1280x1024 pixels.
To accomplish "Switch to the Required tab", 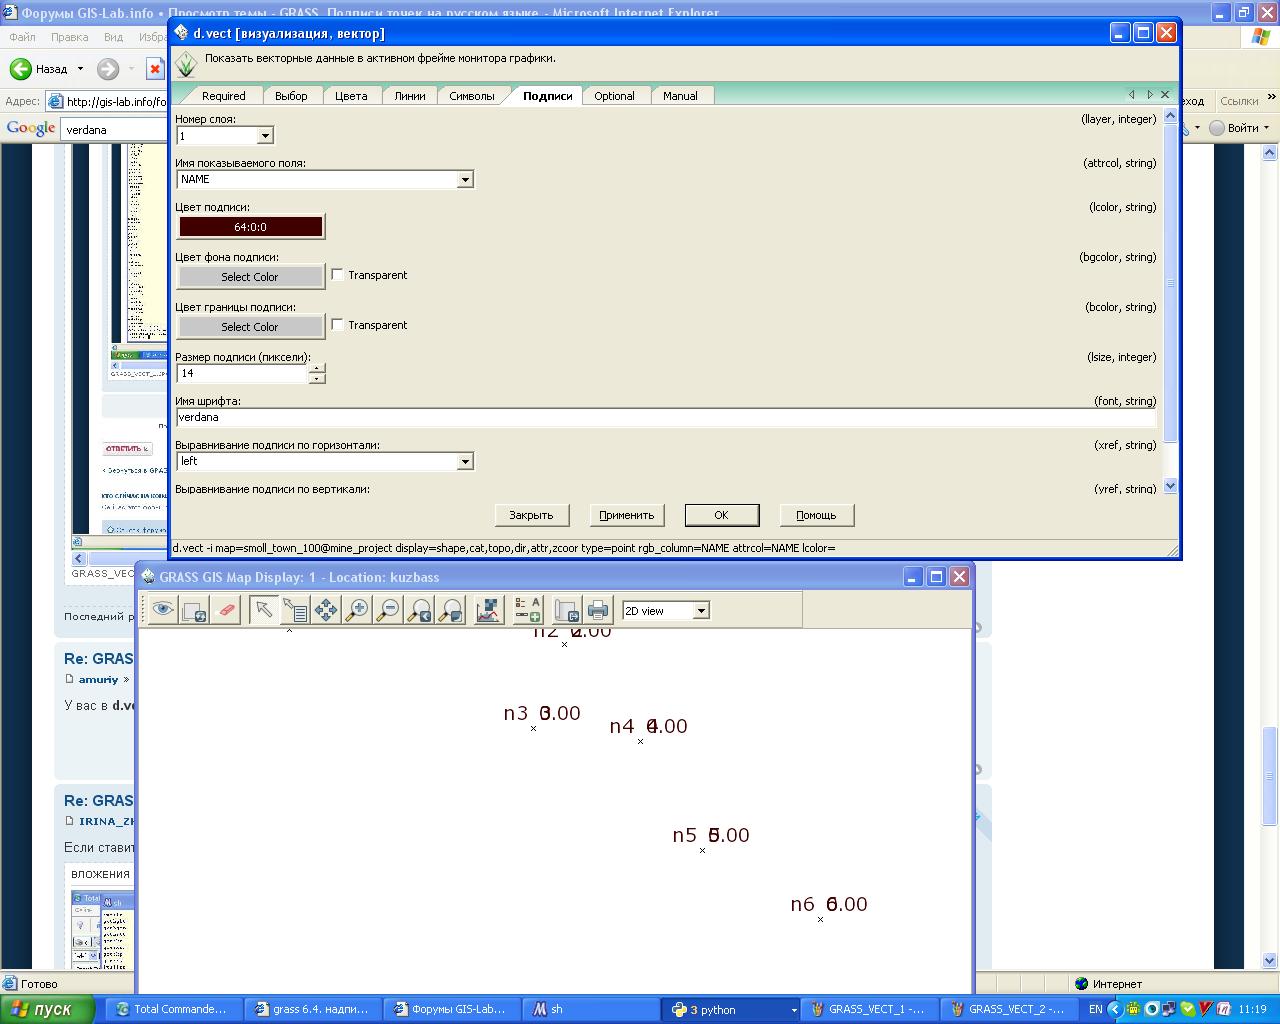I will pos(223,96).
